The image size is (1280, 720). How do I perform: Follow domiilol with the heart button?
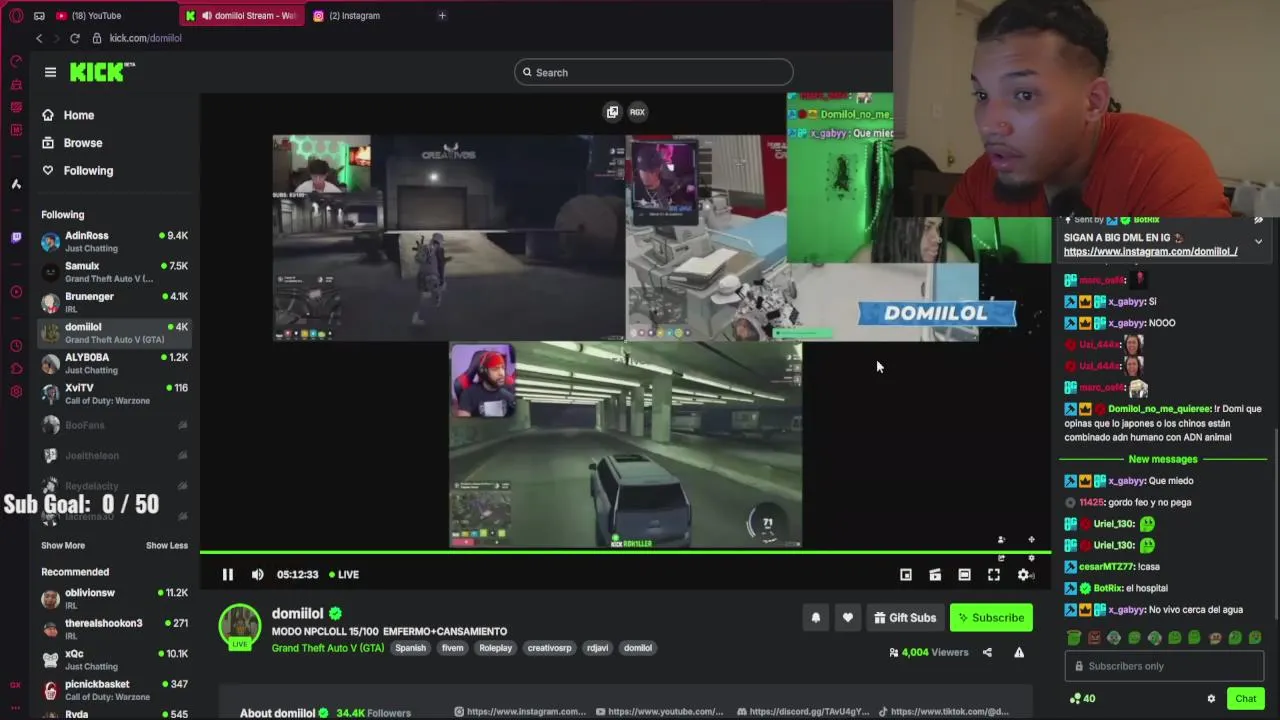pyautogui.click(x=848, y=618)
